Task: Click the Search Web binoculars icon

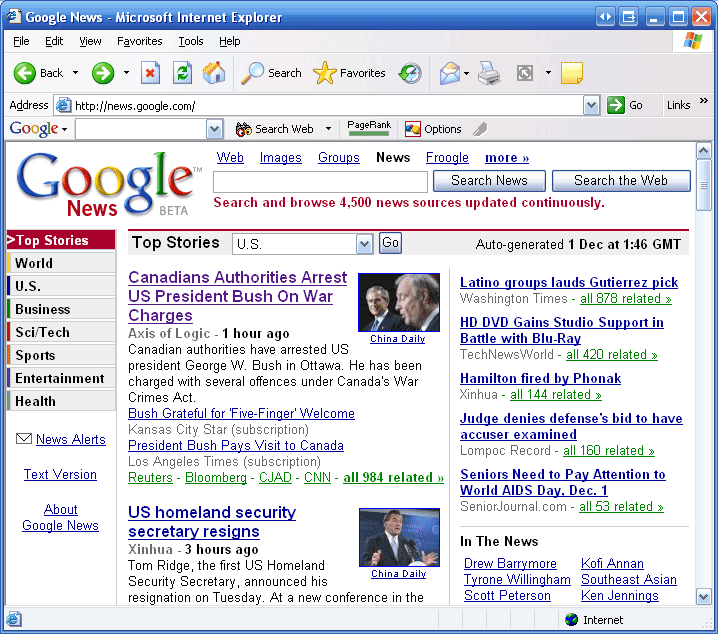Action: point(244,130)
